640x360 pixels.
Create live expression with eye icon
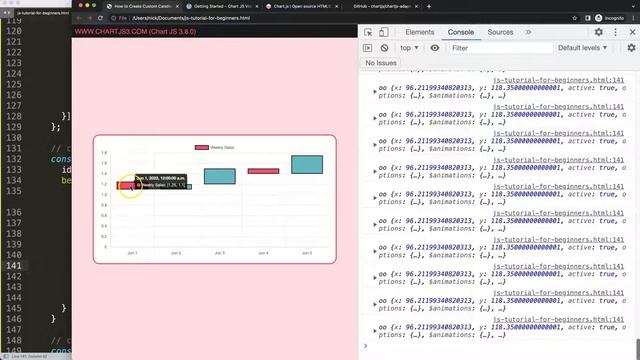click(x=435, y=48)
